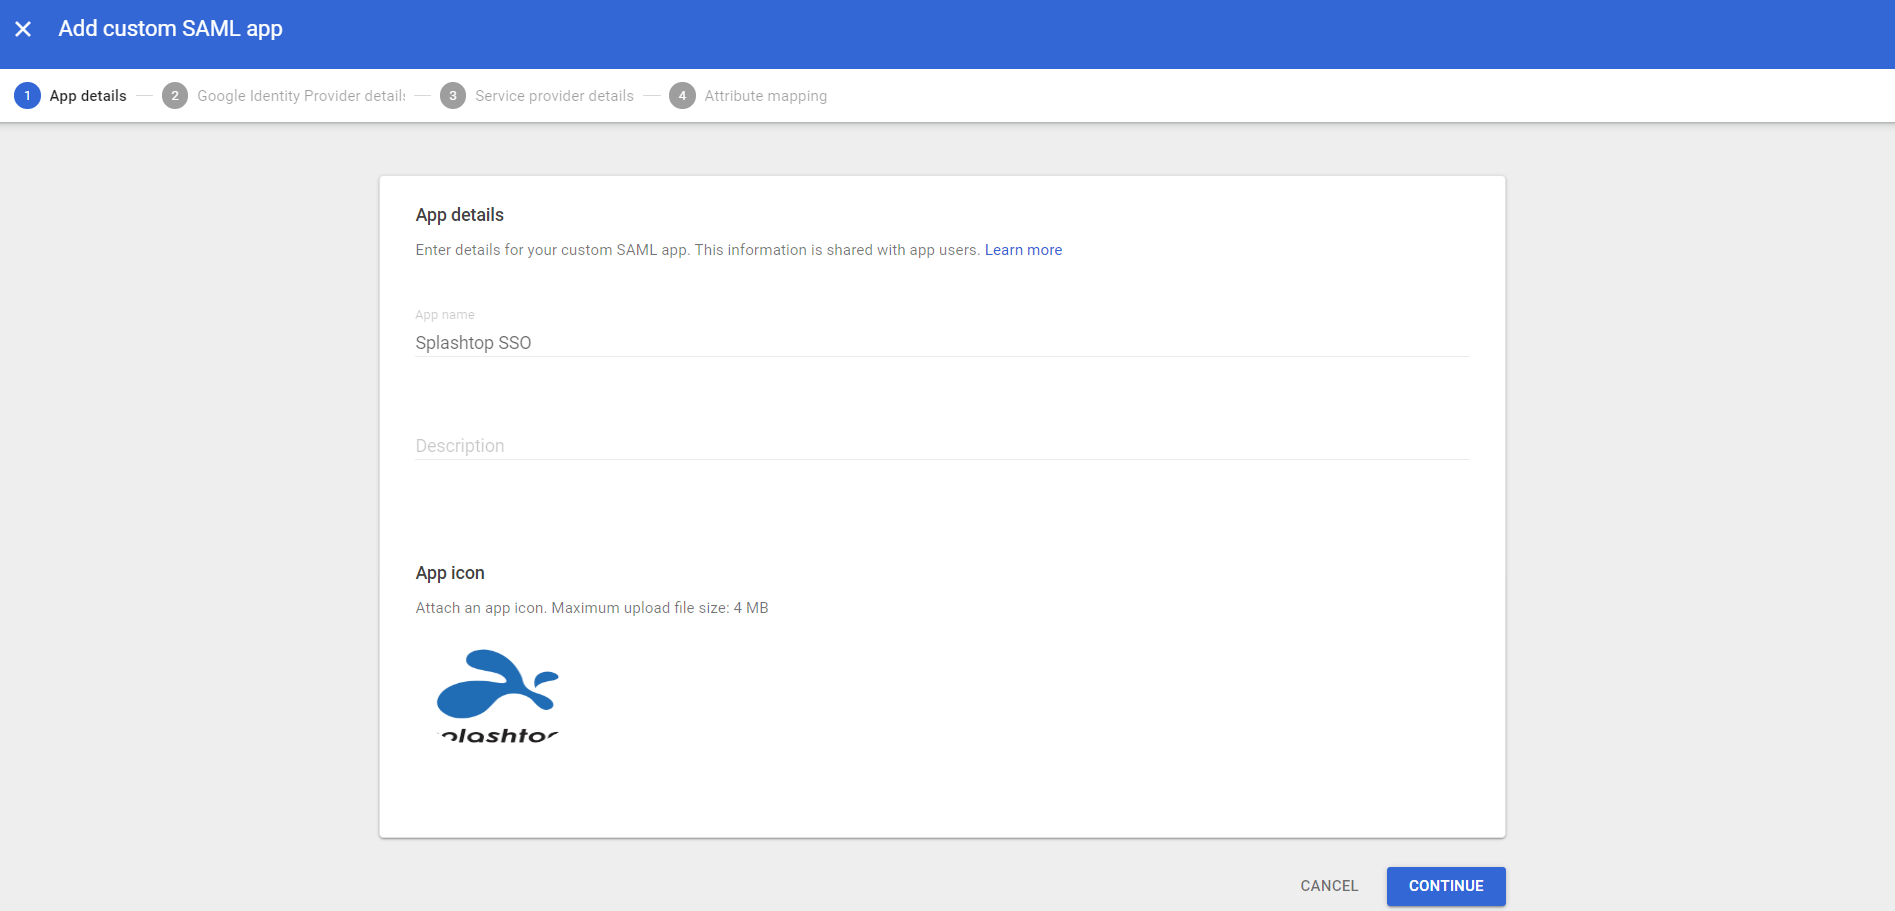Click the Cancel button

pos(1329,886)
